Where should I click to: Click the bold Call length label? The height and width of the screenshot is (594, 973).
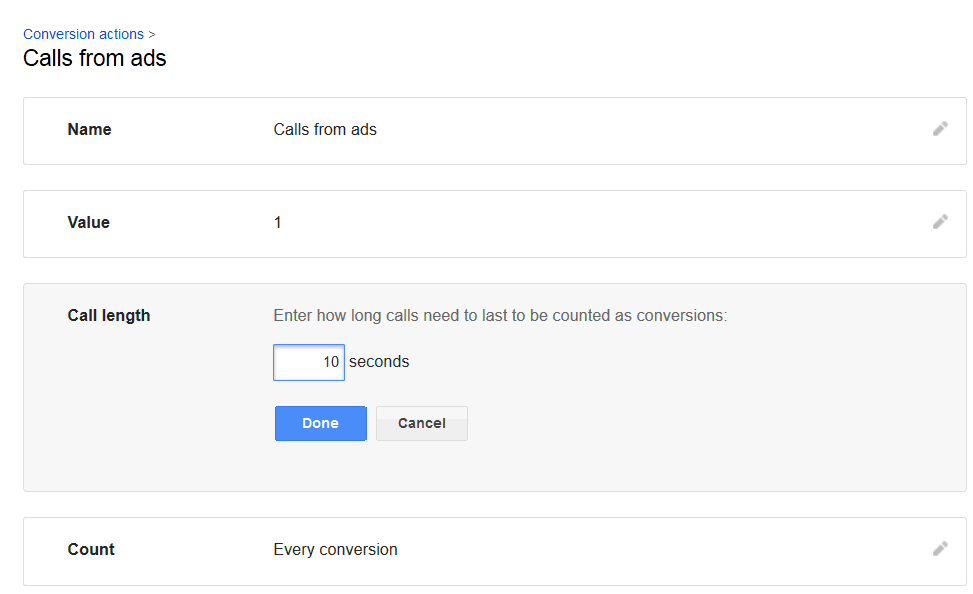tap(108, 315)
